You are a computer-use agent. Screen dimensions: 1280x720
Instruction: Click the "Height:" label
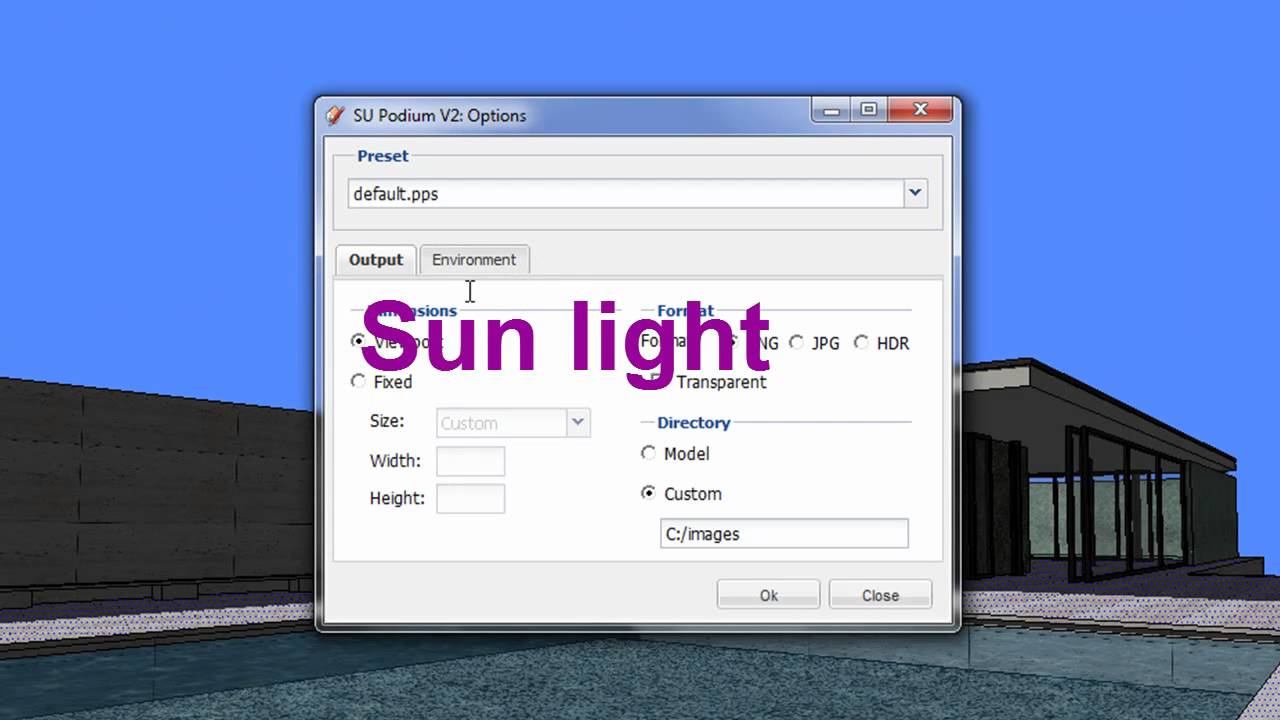(x=397, y=498)
